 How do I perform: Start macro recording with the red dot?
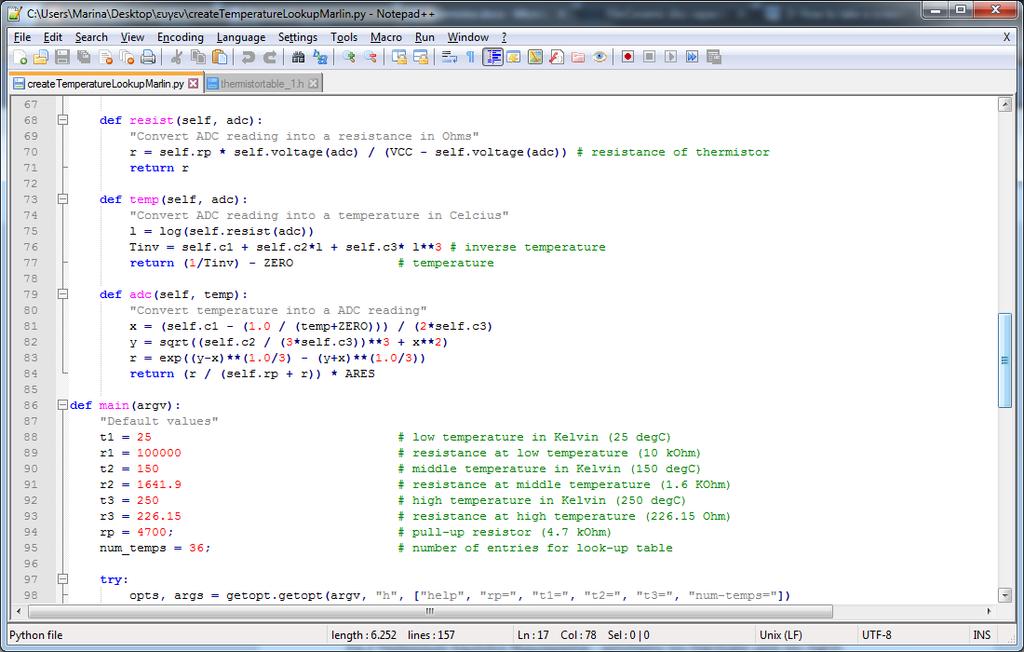[628, 57]
